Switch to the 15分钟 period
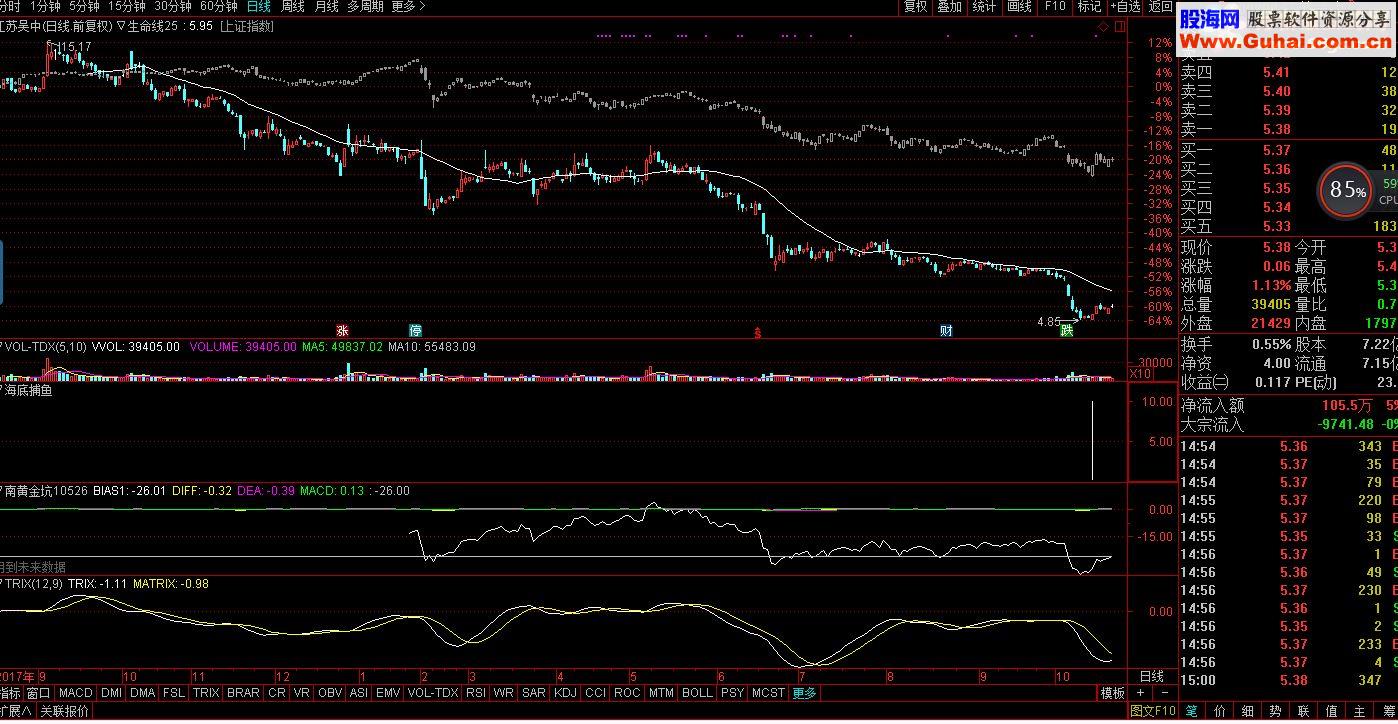1398x724 pixels. click(127, 6)
